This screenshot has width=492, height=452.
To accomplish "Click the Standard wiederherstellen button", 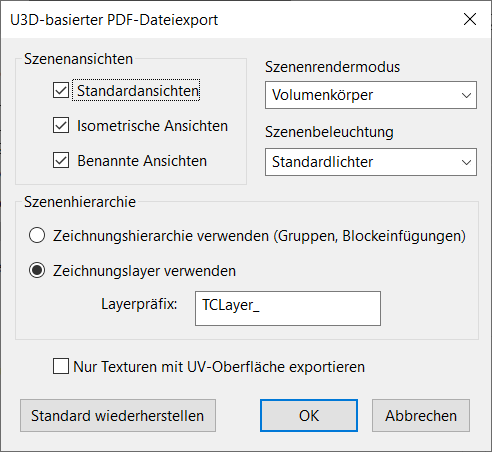I will coord(118,416).
